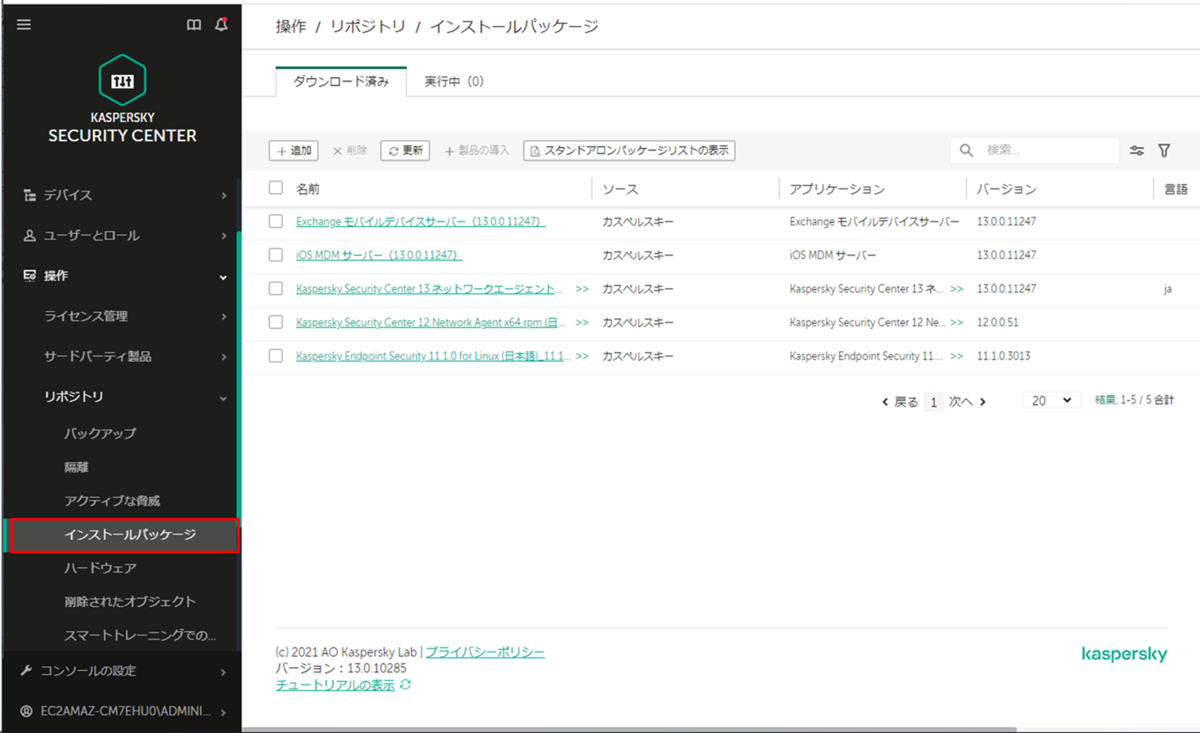Image resolution: width=1200 pixels, height=733 pixels.
Task: Click >> after Kaspersky Endpoint Security application
Action: 956,356
